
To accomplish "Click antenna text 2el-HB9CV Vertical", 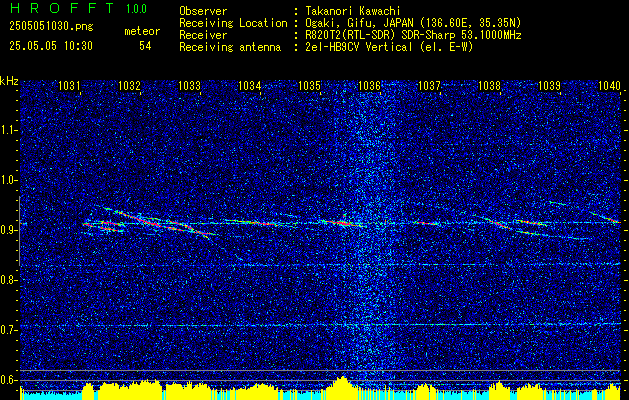I will (359, 47).
